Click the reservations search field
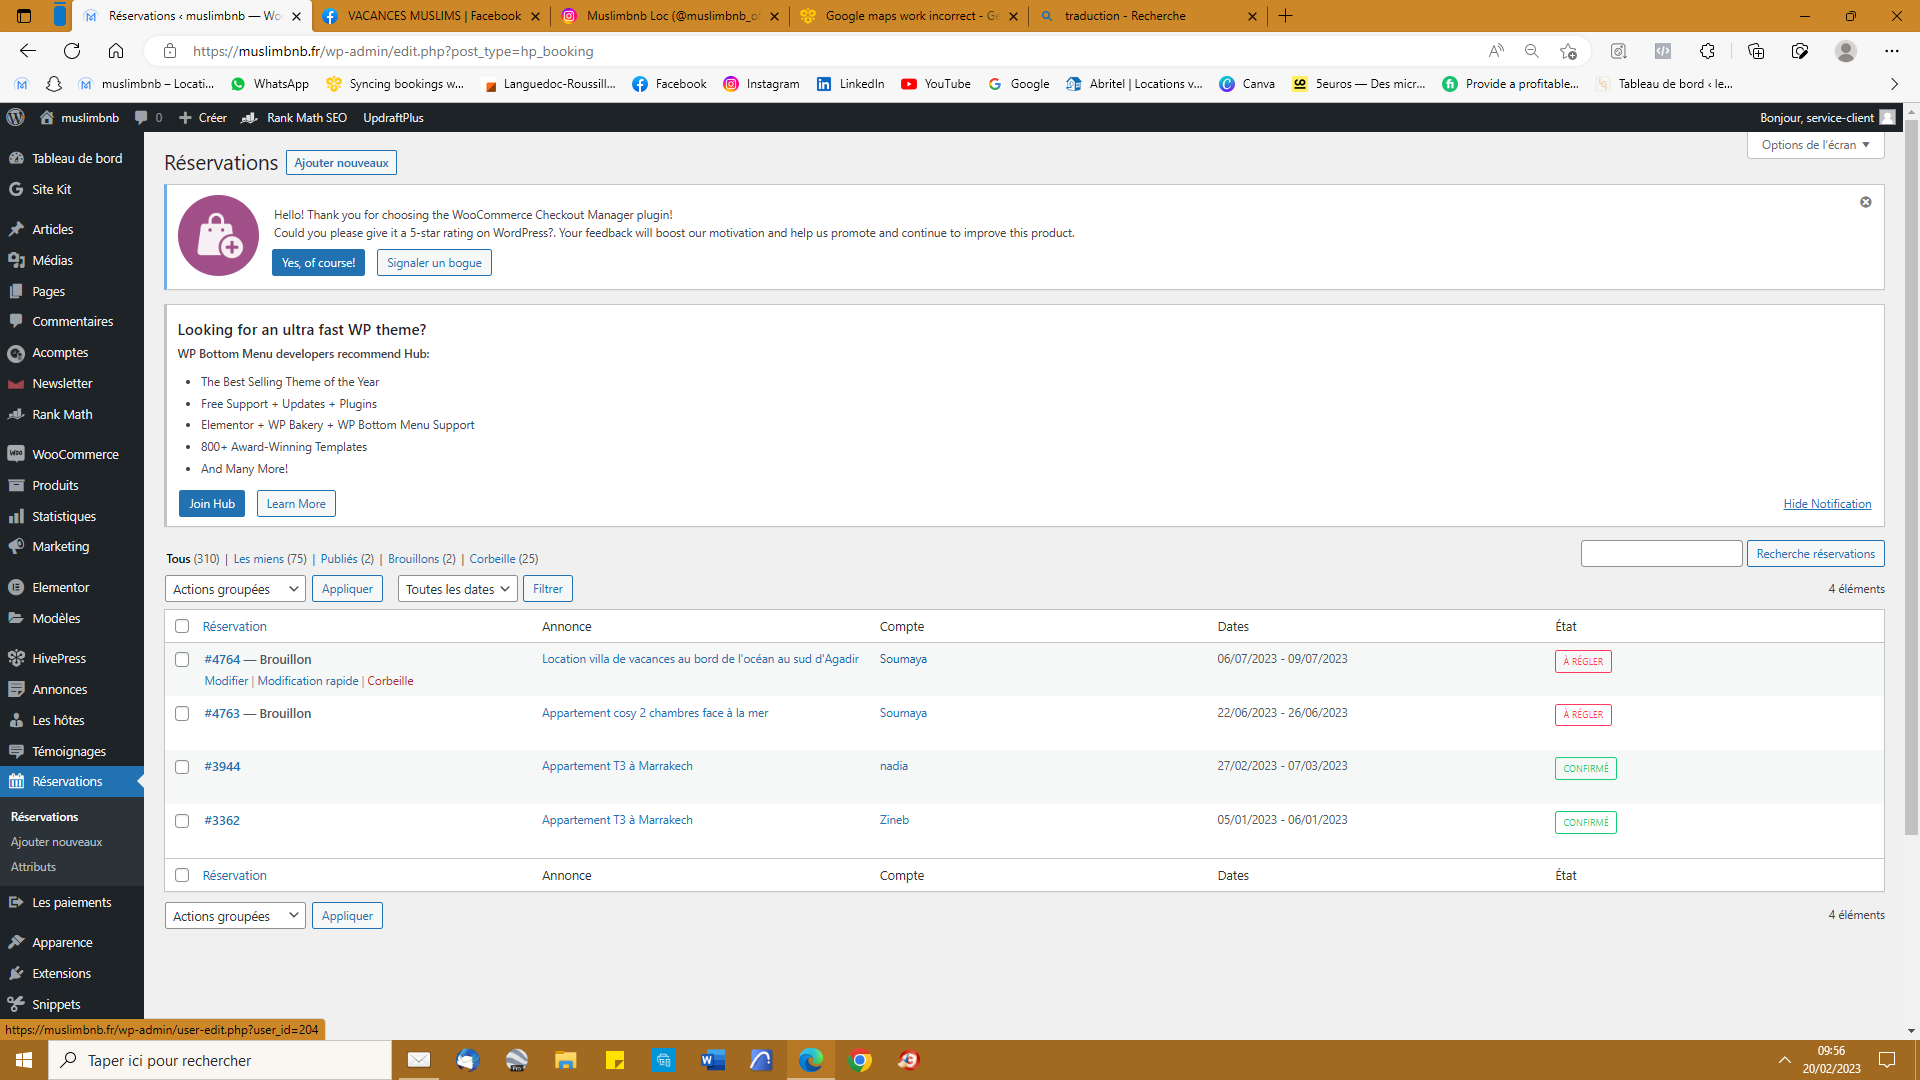The width and height of the screenshot is (1920, 1080). [1661, 554]
